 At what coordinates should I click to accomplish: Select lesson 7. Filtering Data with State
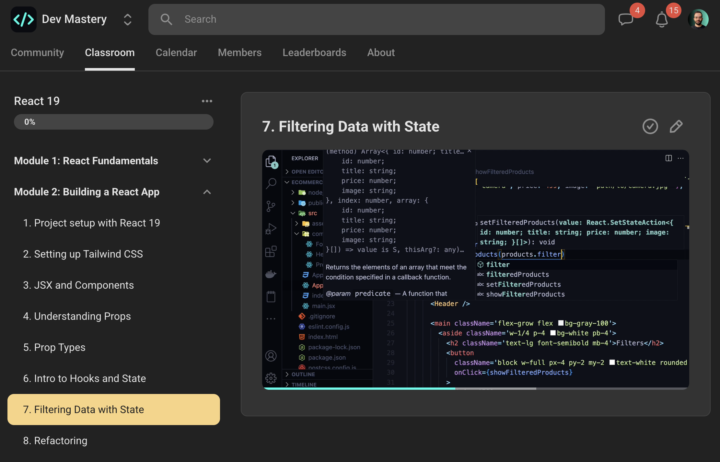[113, 409]
